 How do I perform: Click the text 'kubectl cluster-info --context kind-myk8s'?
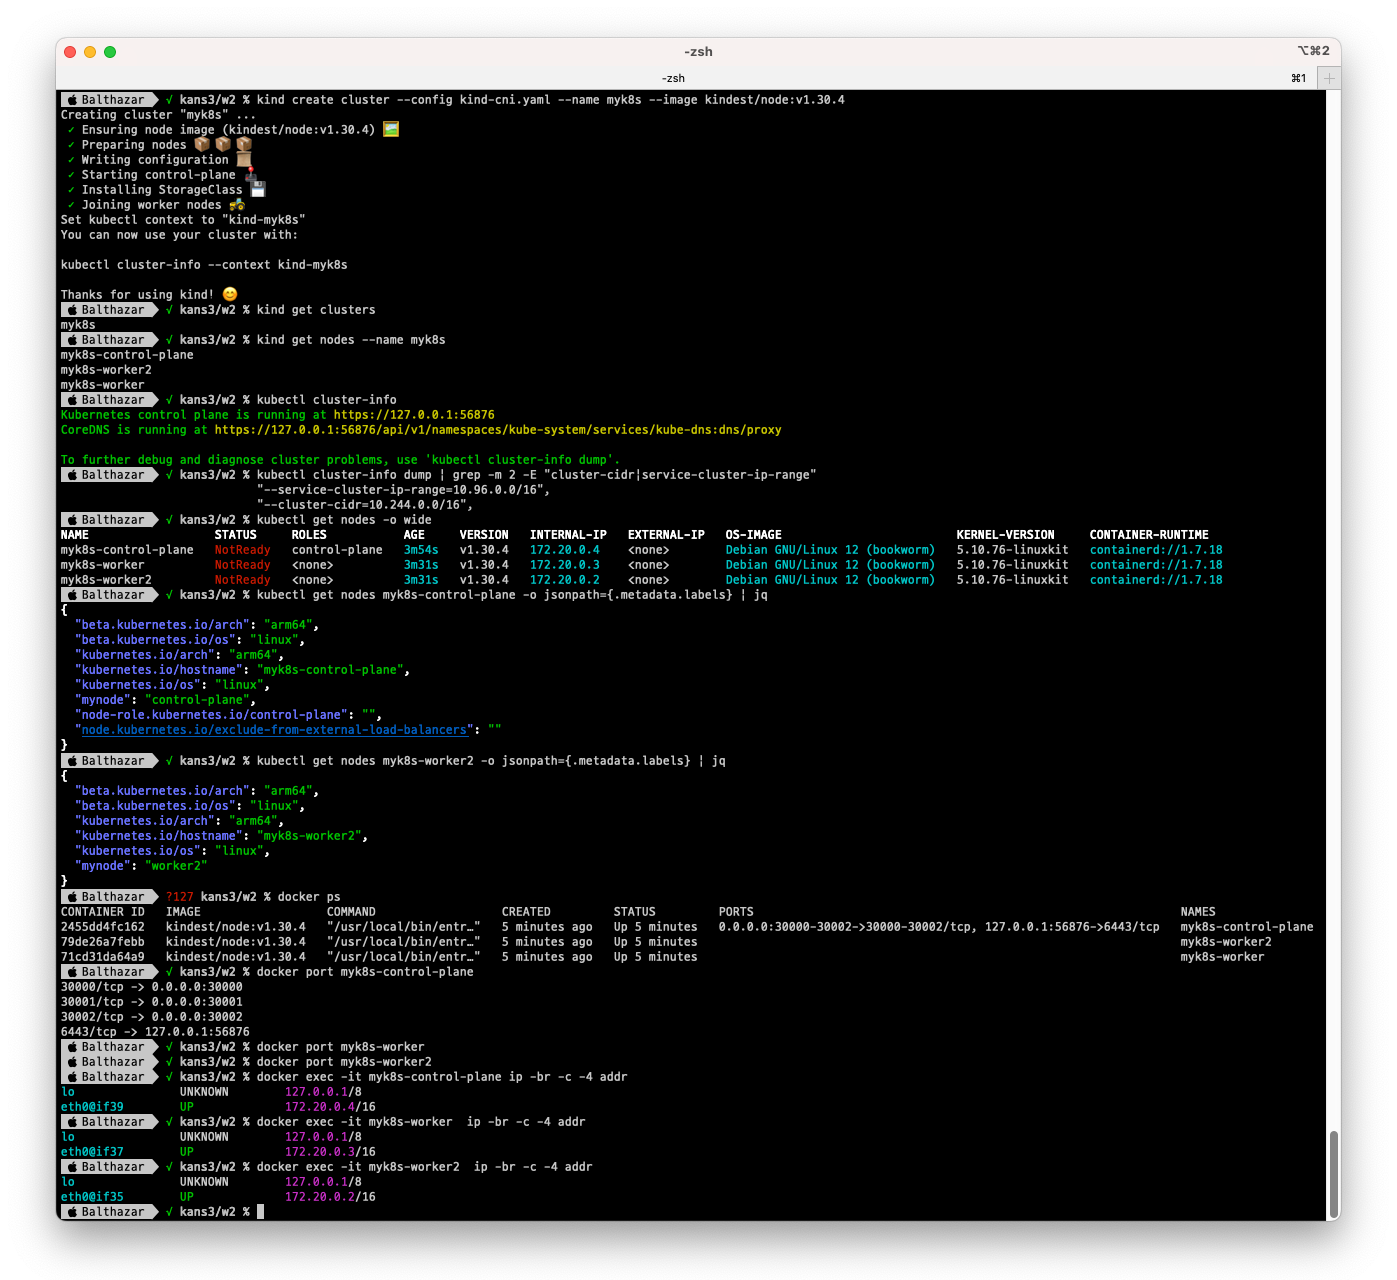[x=204, y=265]
